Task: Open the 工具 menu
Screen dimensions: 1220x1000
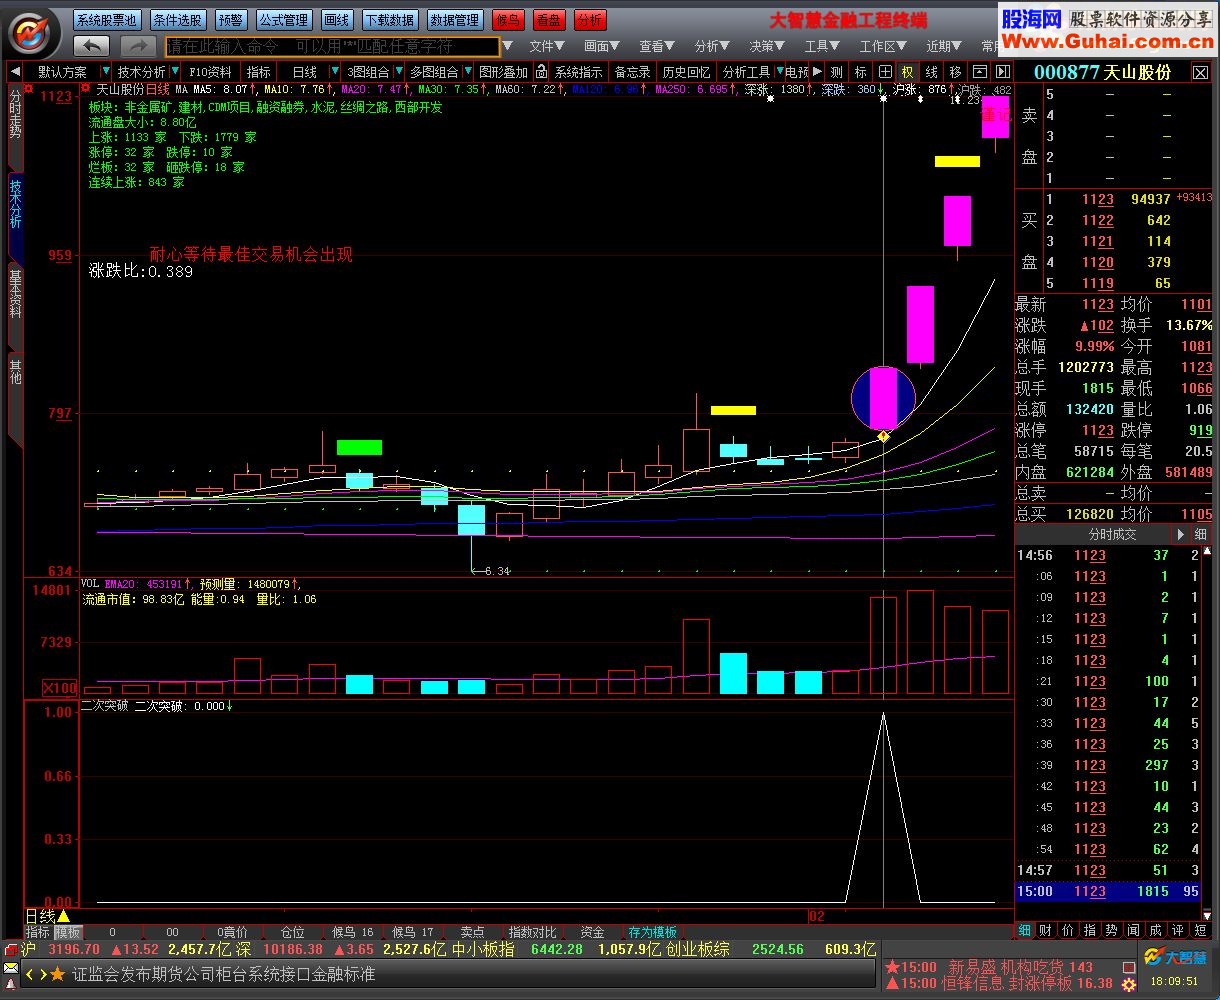Action: (x=823, y=46)
